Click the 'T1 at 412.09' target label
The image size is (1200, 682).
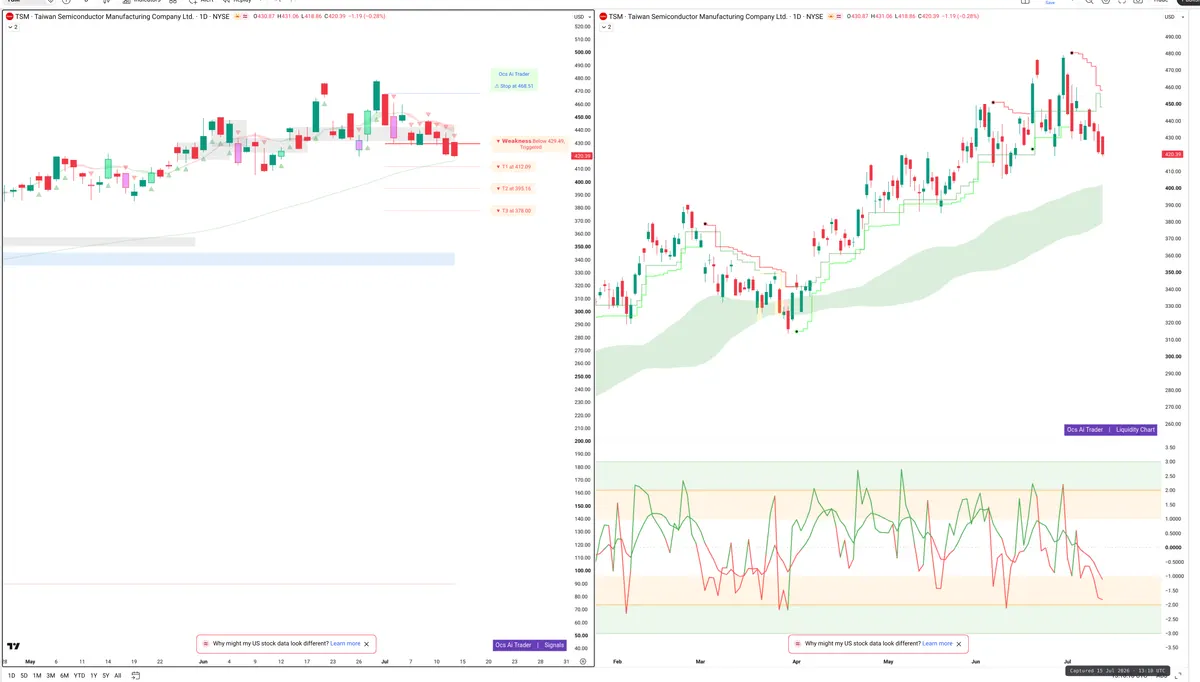tap(514, 167)
